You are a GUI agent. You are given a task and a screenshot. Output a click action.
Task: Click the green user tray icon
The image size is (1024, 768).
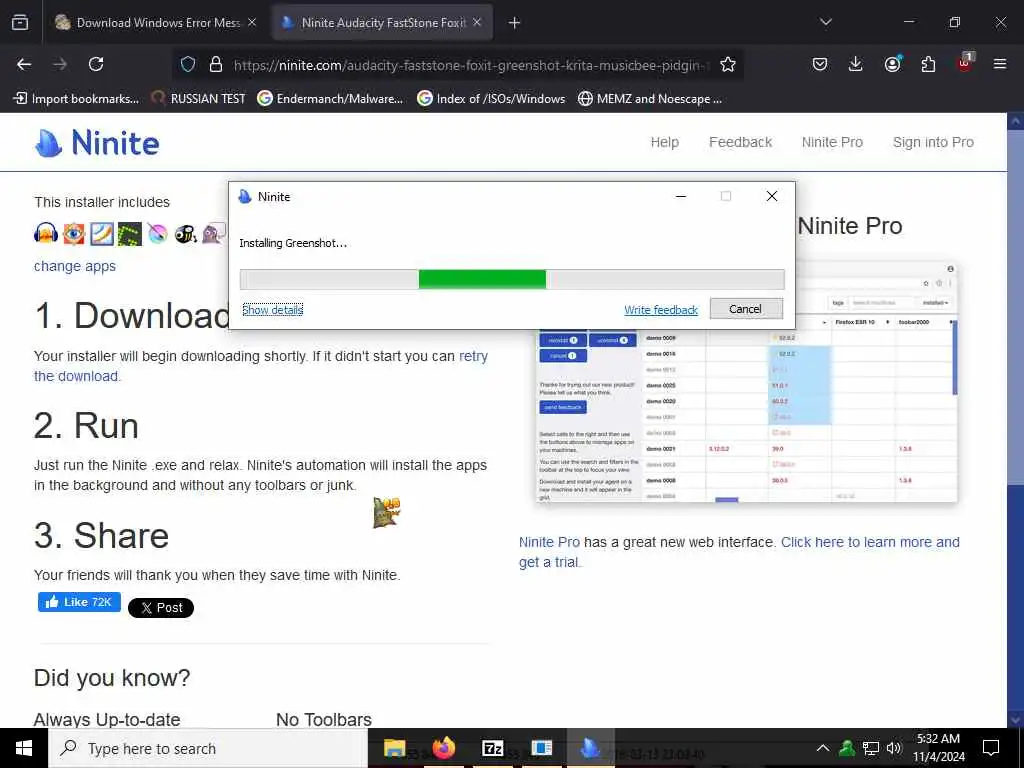[847, 748]
